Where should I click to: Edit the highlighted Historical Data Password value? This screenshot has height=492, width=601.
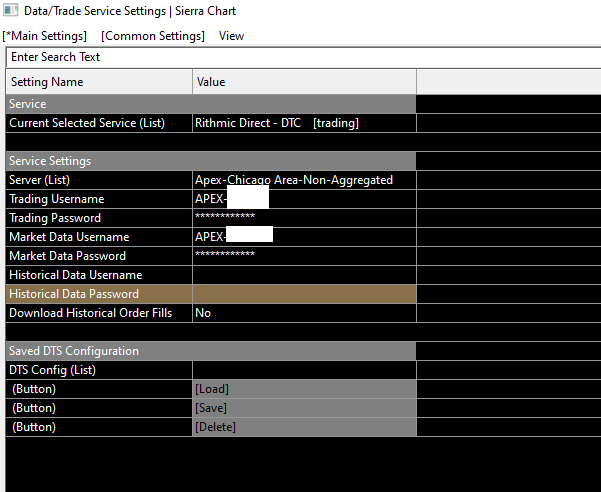coord(304,294)
